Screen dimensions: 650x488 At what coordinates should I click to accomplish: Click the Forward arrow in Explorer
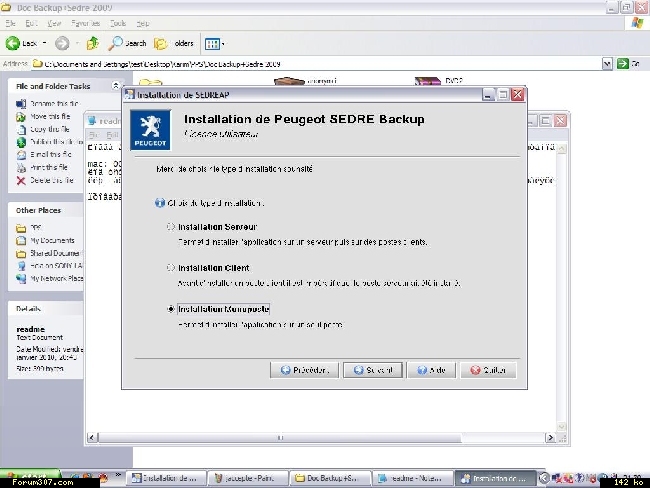click(x=62, y=43)
